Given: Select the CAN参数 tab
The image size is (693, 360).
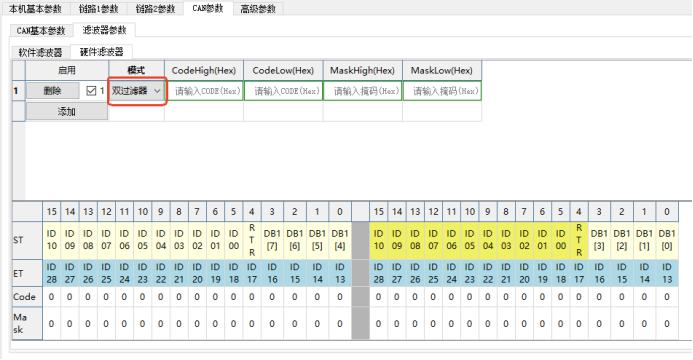Looking at the screenshot, I should click(208, 8).
